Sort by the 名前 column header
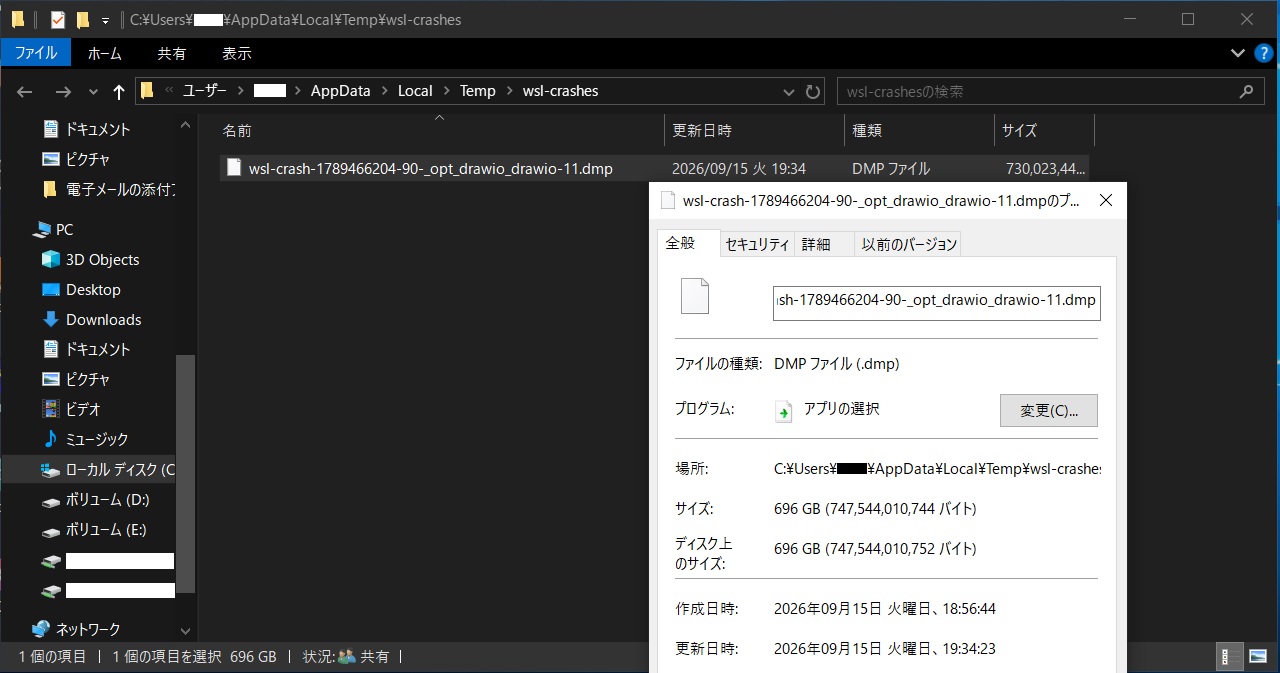Viewport: 1280px width, 673px height. tap(440, 130)
